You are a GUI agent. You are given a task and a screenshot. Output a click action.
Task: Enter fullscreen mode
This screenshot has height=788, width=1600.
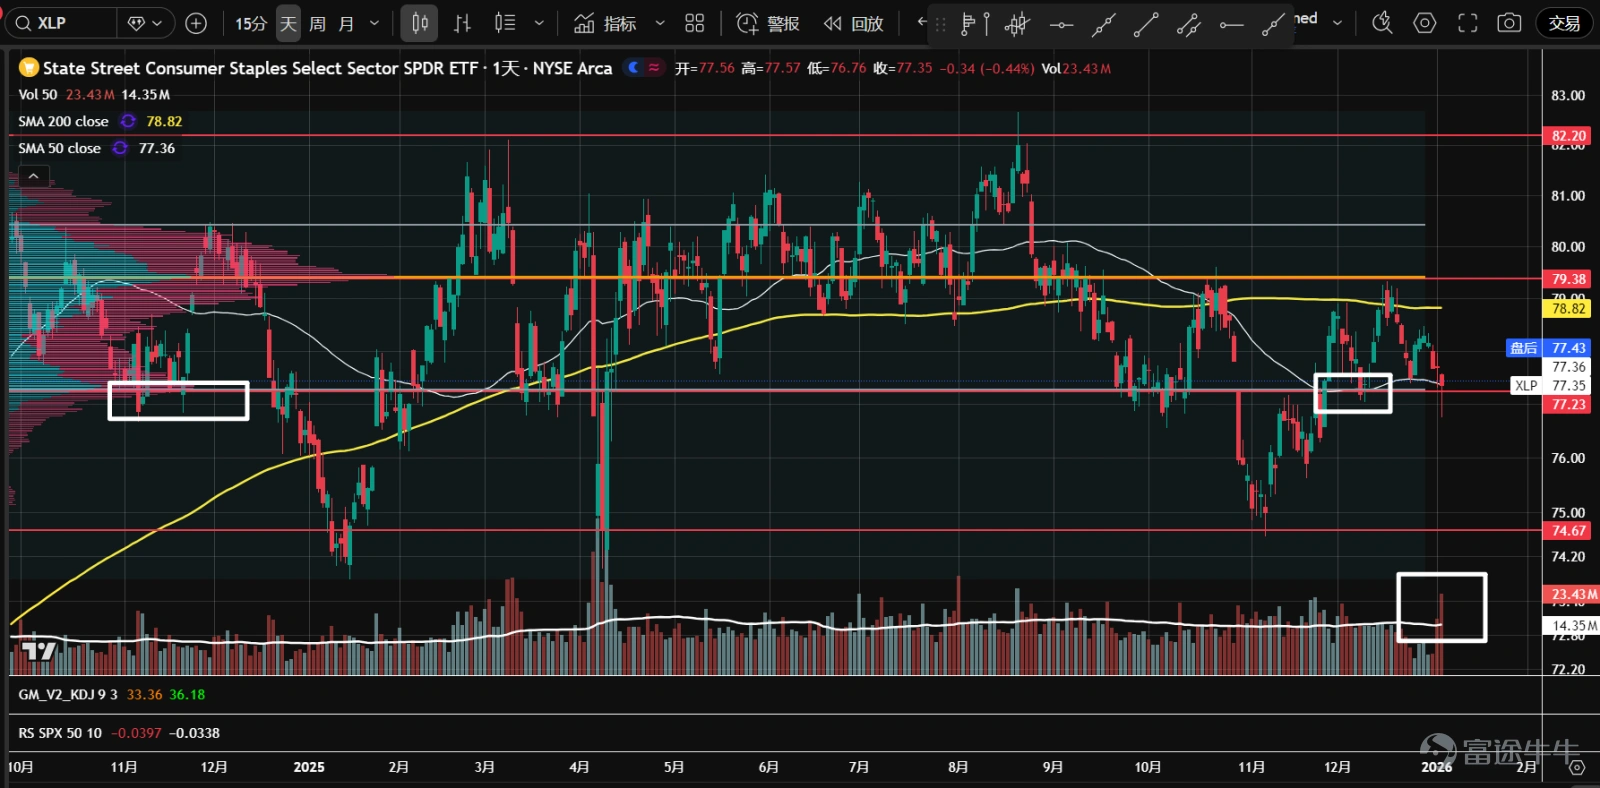point(1467,22)
